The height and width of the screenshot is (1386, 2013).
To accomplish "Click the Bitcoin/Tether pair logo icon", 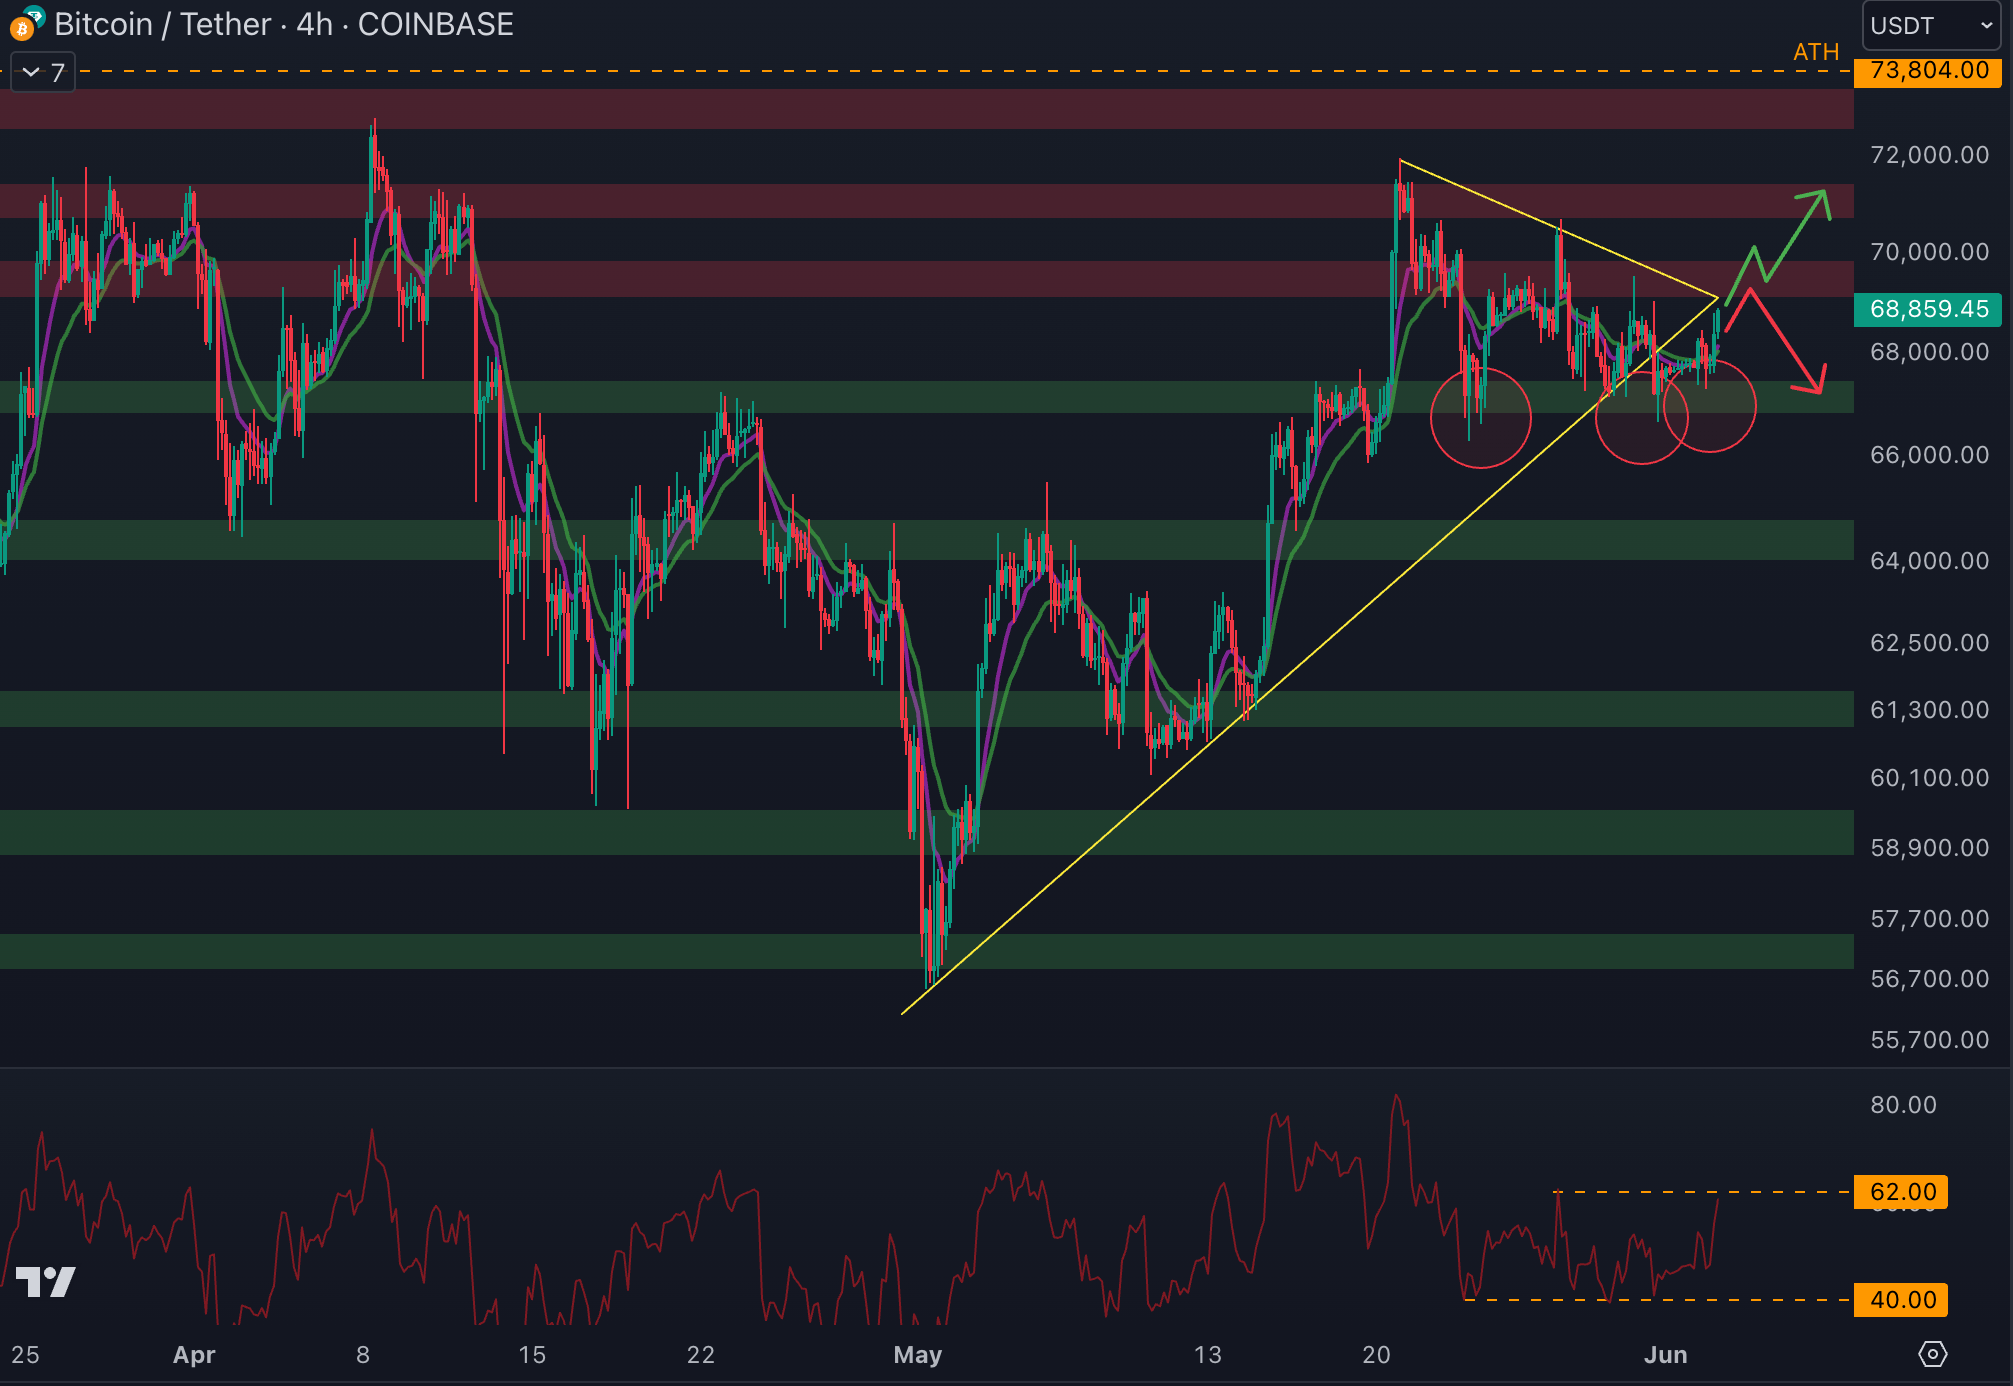I will click(x=26, y=24).
